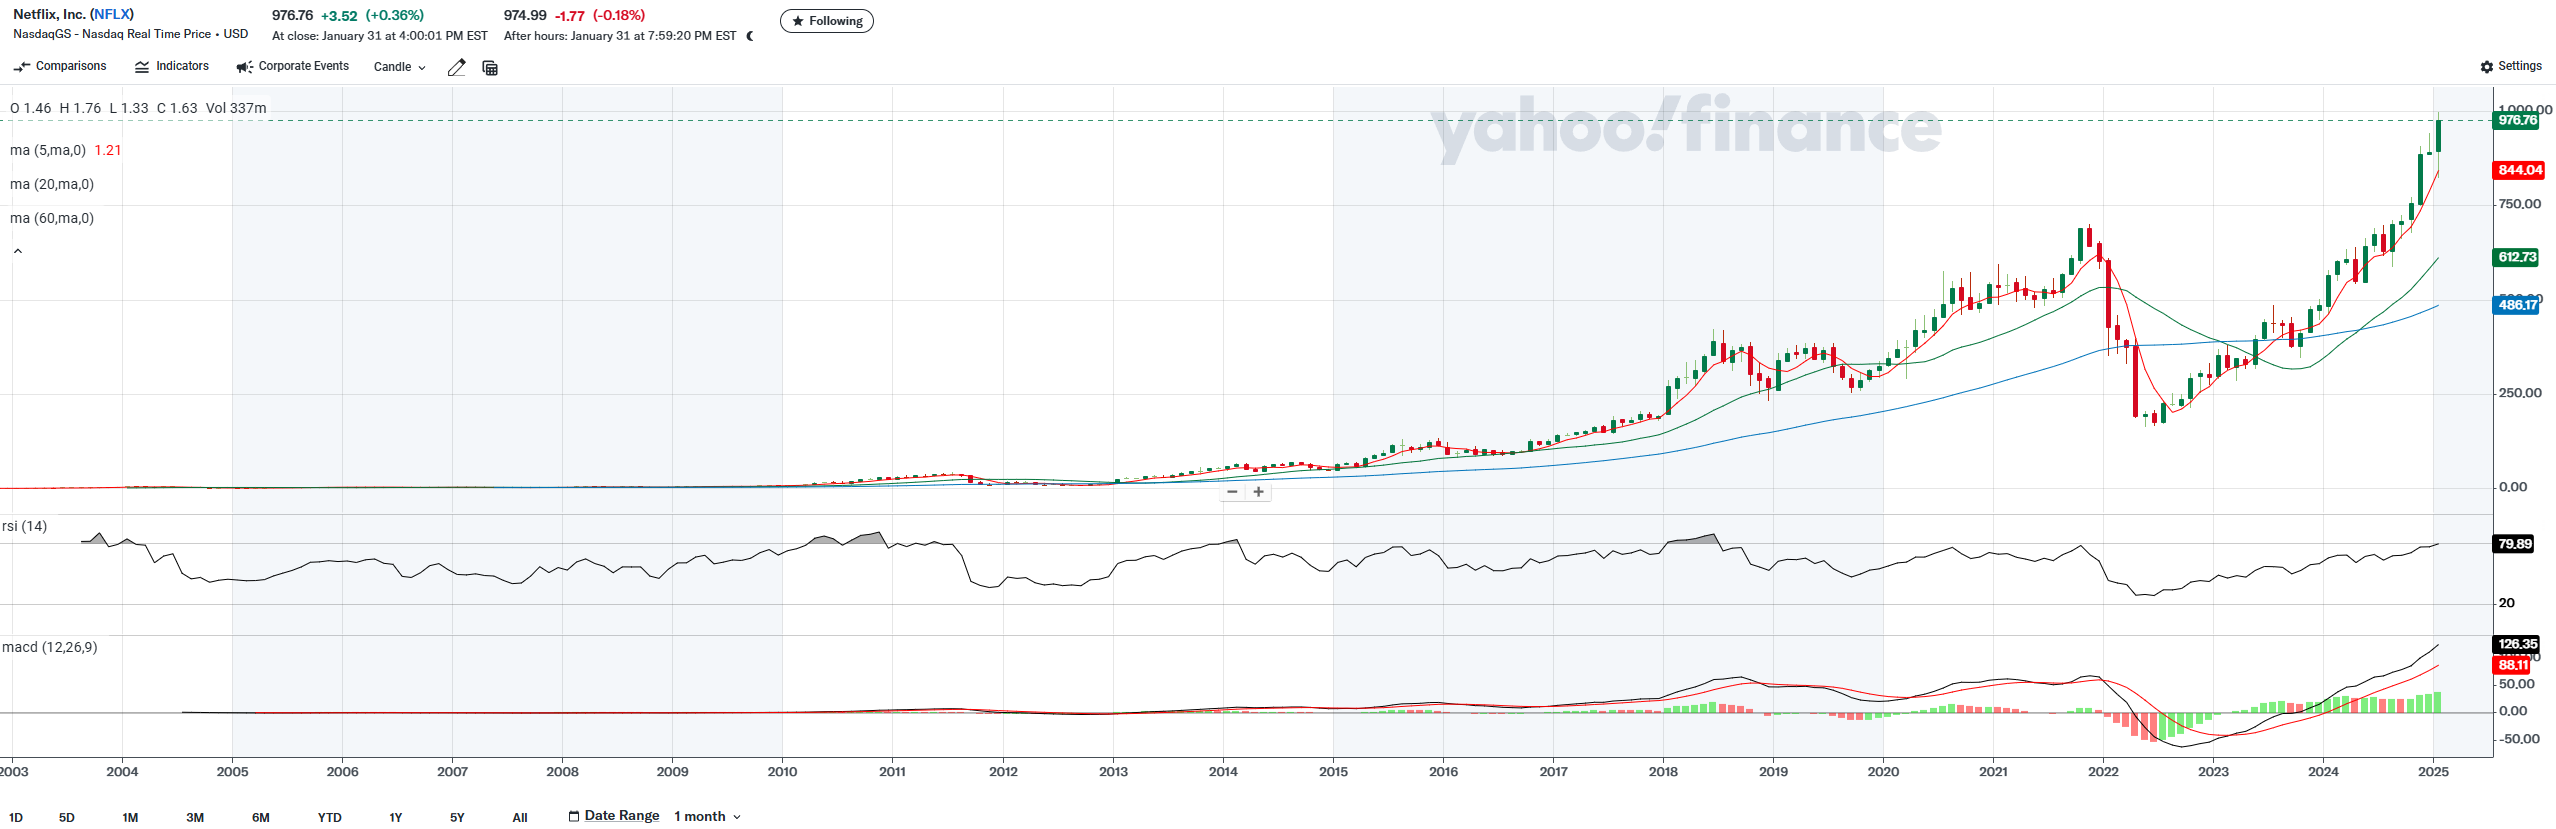Toggle the Following star button
Viewport: 2556px width, 829px height.
tap(827, 21)
